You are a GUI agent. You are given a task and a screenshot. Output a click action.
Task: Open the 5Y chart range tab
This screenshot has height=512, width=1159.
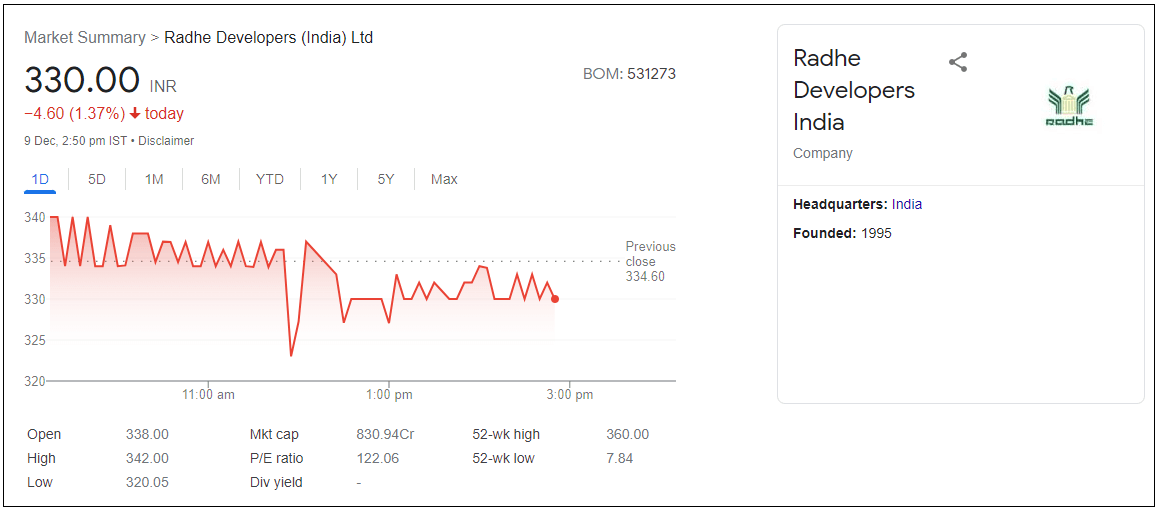click(x=386, y=179)
